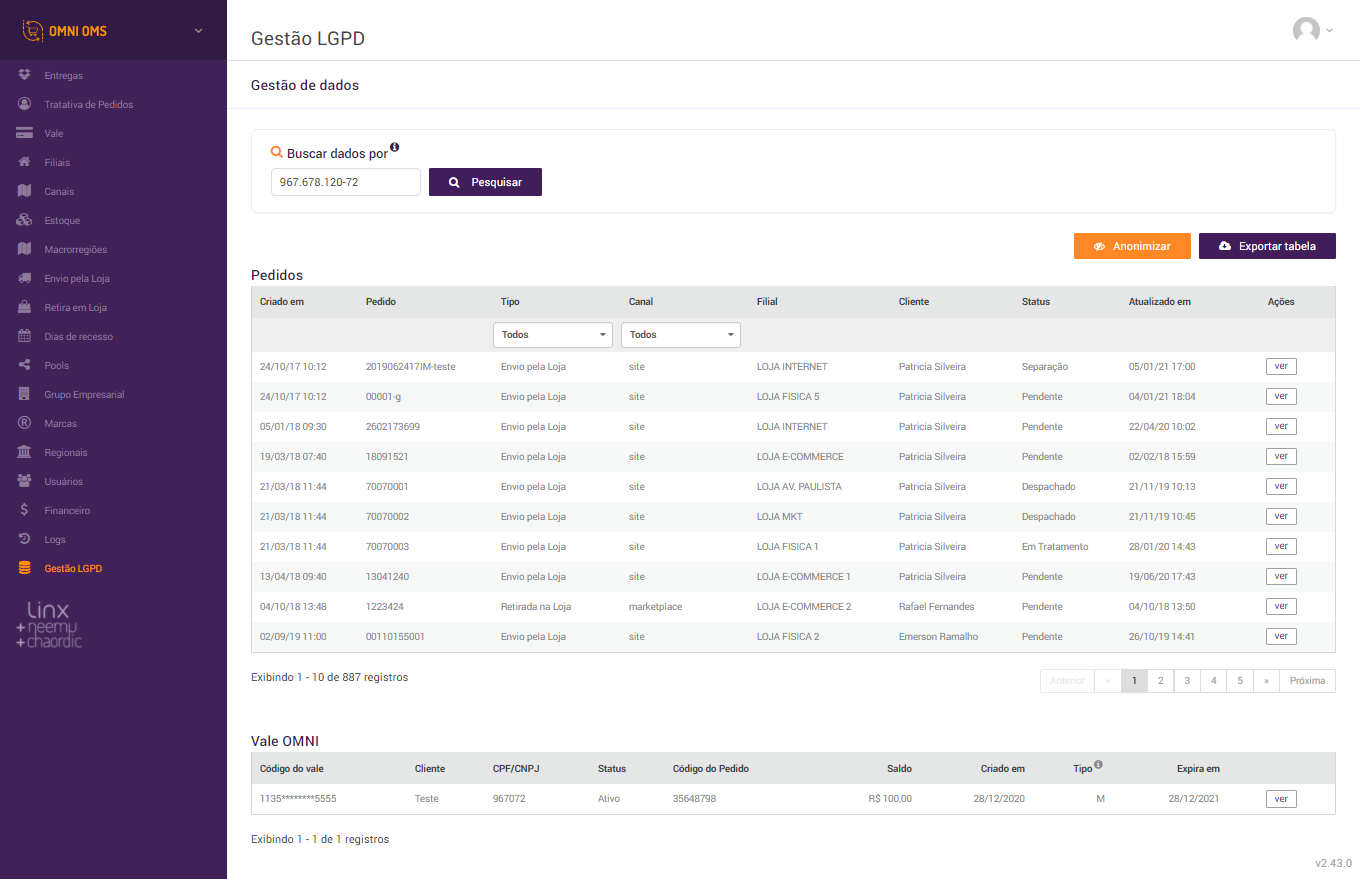
Task: Click ver for order 2019062417IM-teste
Action: tap(1281, 366)
